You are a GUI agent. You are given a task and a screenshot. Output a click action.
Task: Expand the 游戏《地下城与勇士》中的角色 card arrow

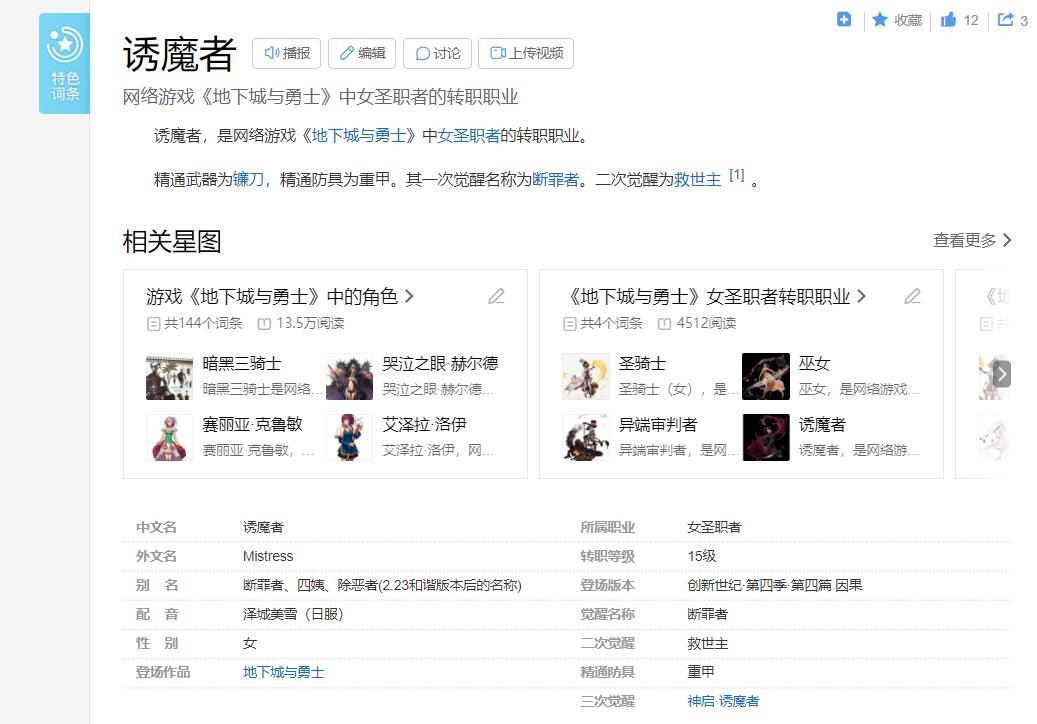[x=408, y=296]
